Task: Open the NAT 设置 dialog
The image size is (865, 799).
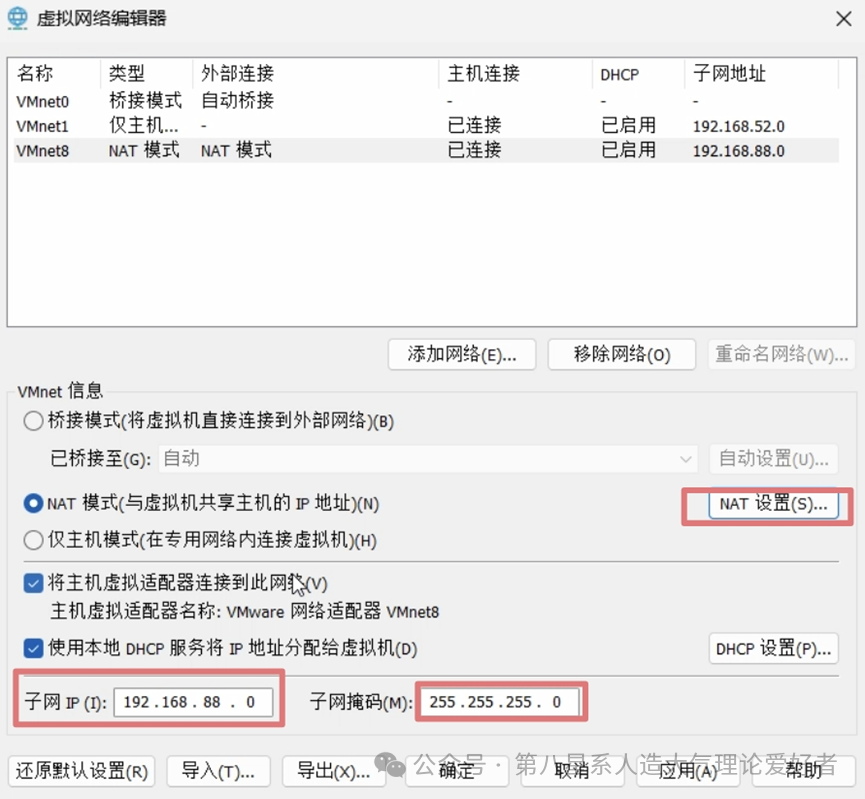Action: coord(773,504)
